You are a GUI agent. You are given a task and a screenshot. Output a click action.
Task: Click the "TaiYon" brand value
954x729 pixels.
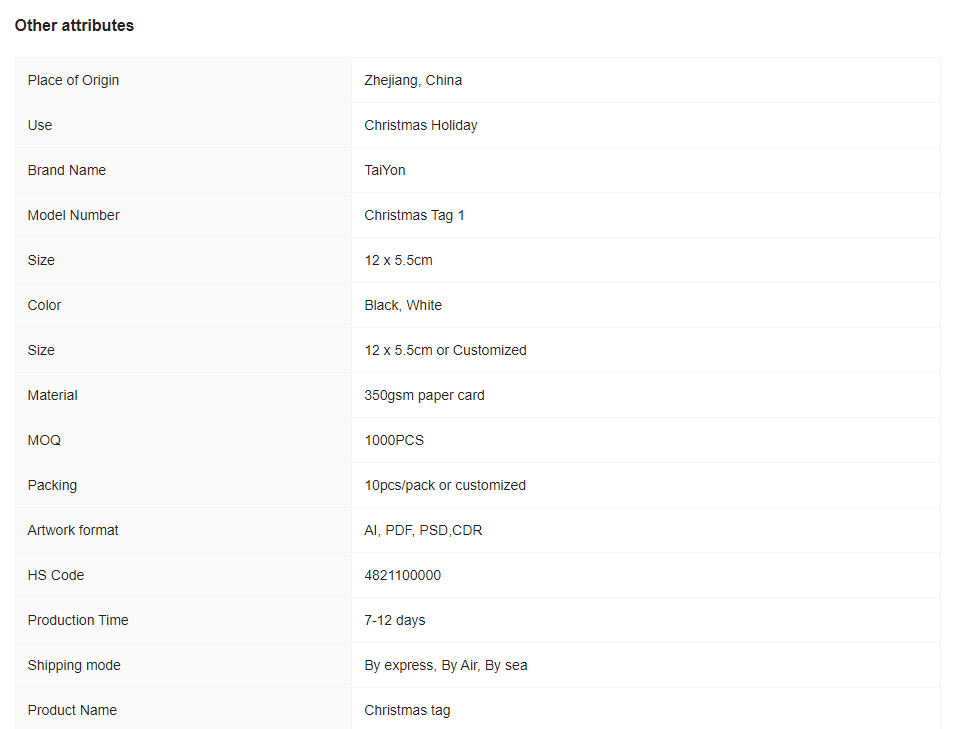pos(385,170)
